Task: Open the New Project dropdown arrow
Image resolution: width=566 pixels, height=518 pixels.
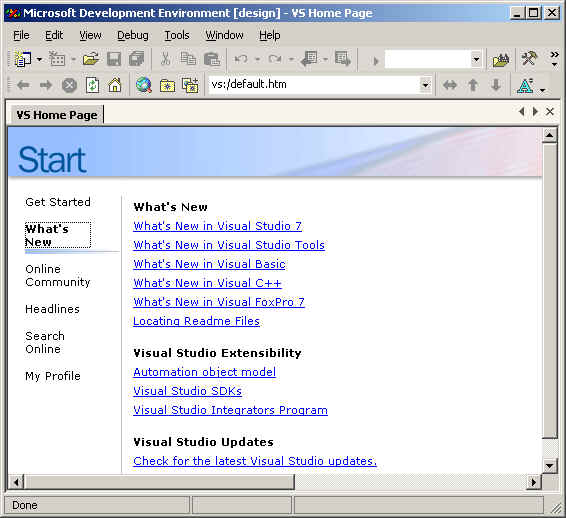Action: (39, 59)
